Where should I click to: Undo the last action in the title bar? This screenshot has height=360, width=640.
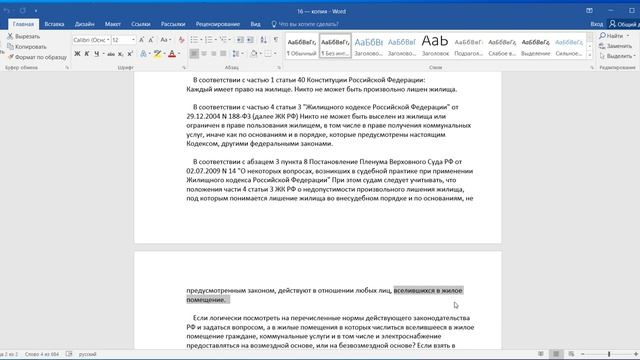pos(6,10)
